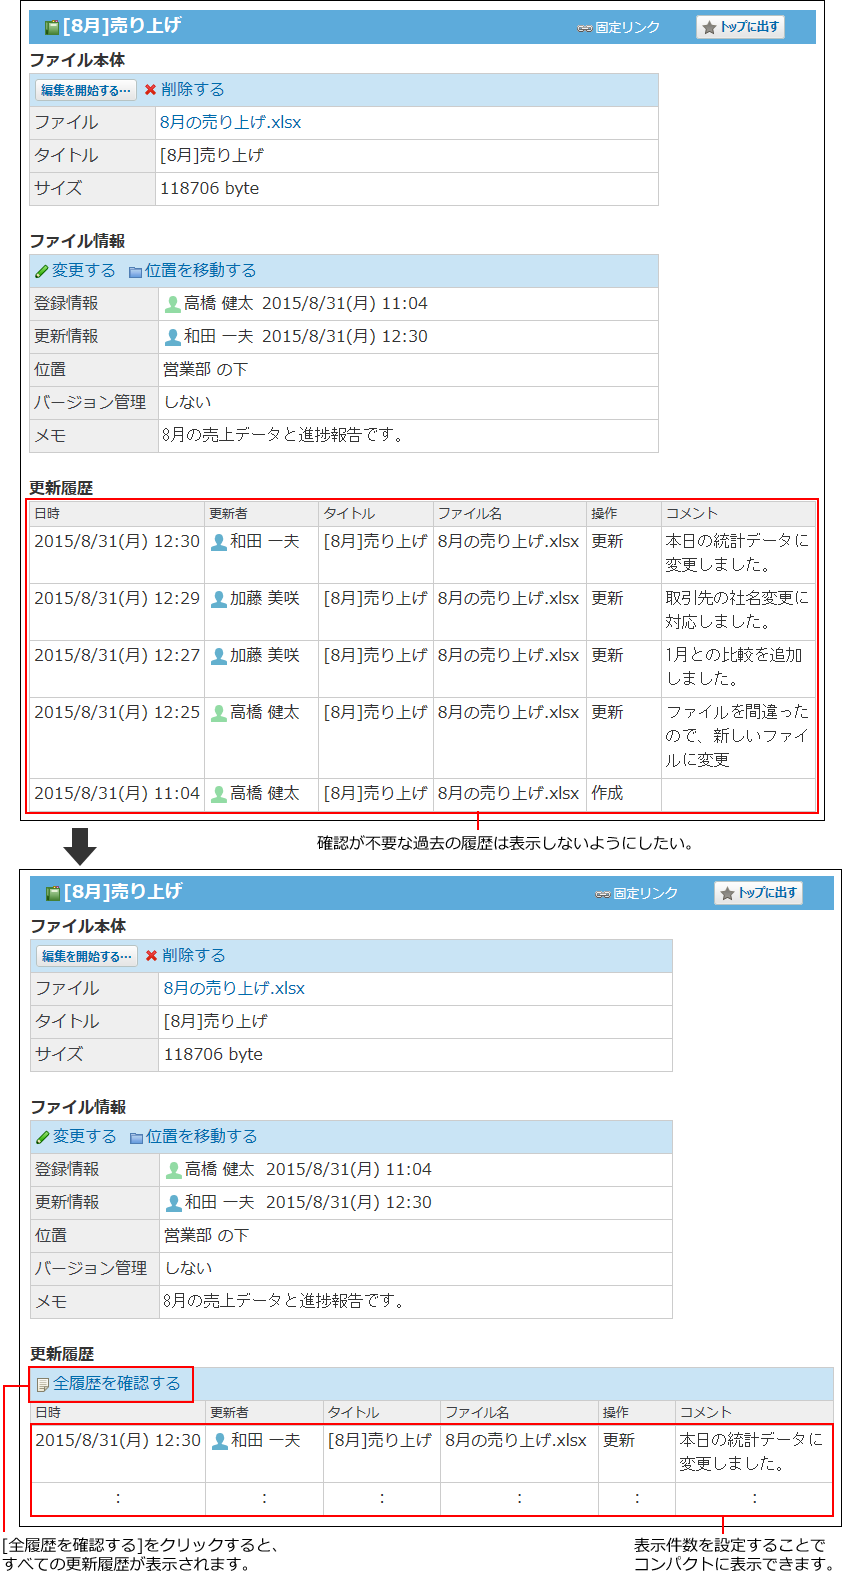The height and width of the screenshot is (1580, 842).
Task: Select 営業部 の下 location value in lower panel
Action: [x=207, y=1235]
